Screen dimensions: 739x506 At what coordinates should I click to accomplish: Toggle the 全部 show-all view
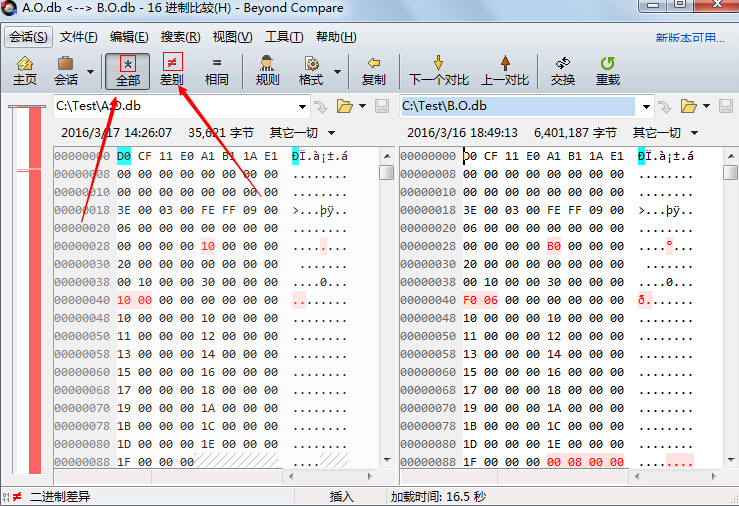click(x=128, y=71)
